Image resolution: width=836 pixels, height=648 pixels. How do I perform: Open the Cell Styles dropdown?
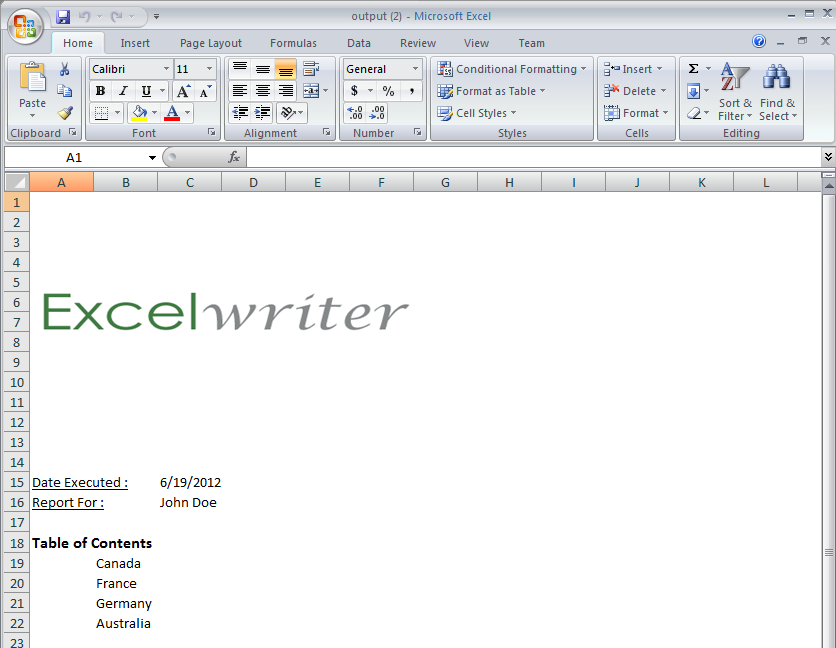click(x=478, y=113)
